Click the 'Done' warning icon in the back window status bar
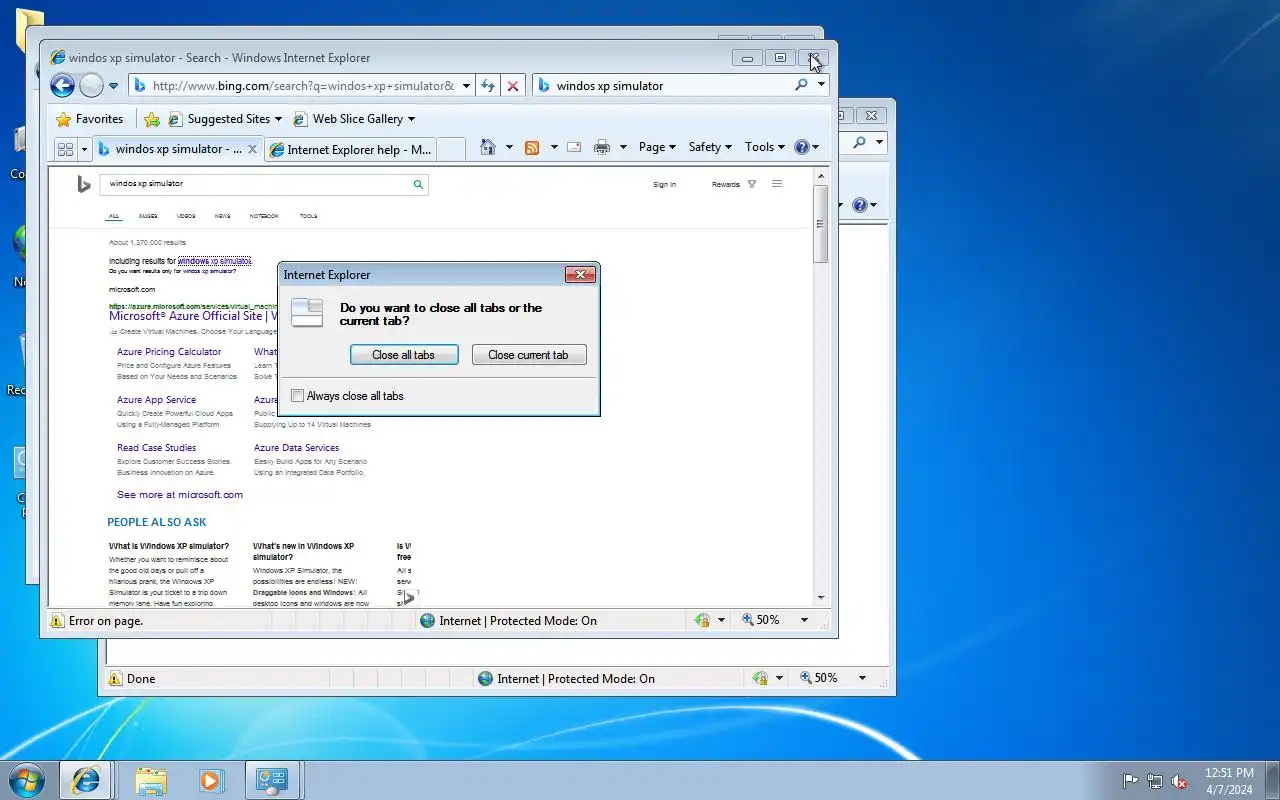Viewport: 1280px width, 800px height. tap(115, 679)
